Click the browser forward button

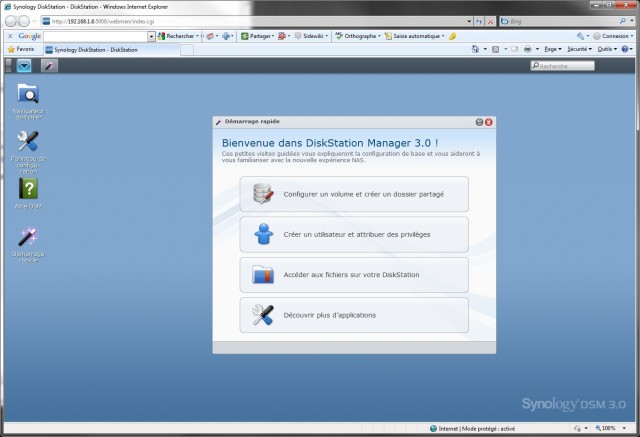tap(24, 21)
